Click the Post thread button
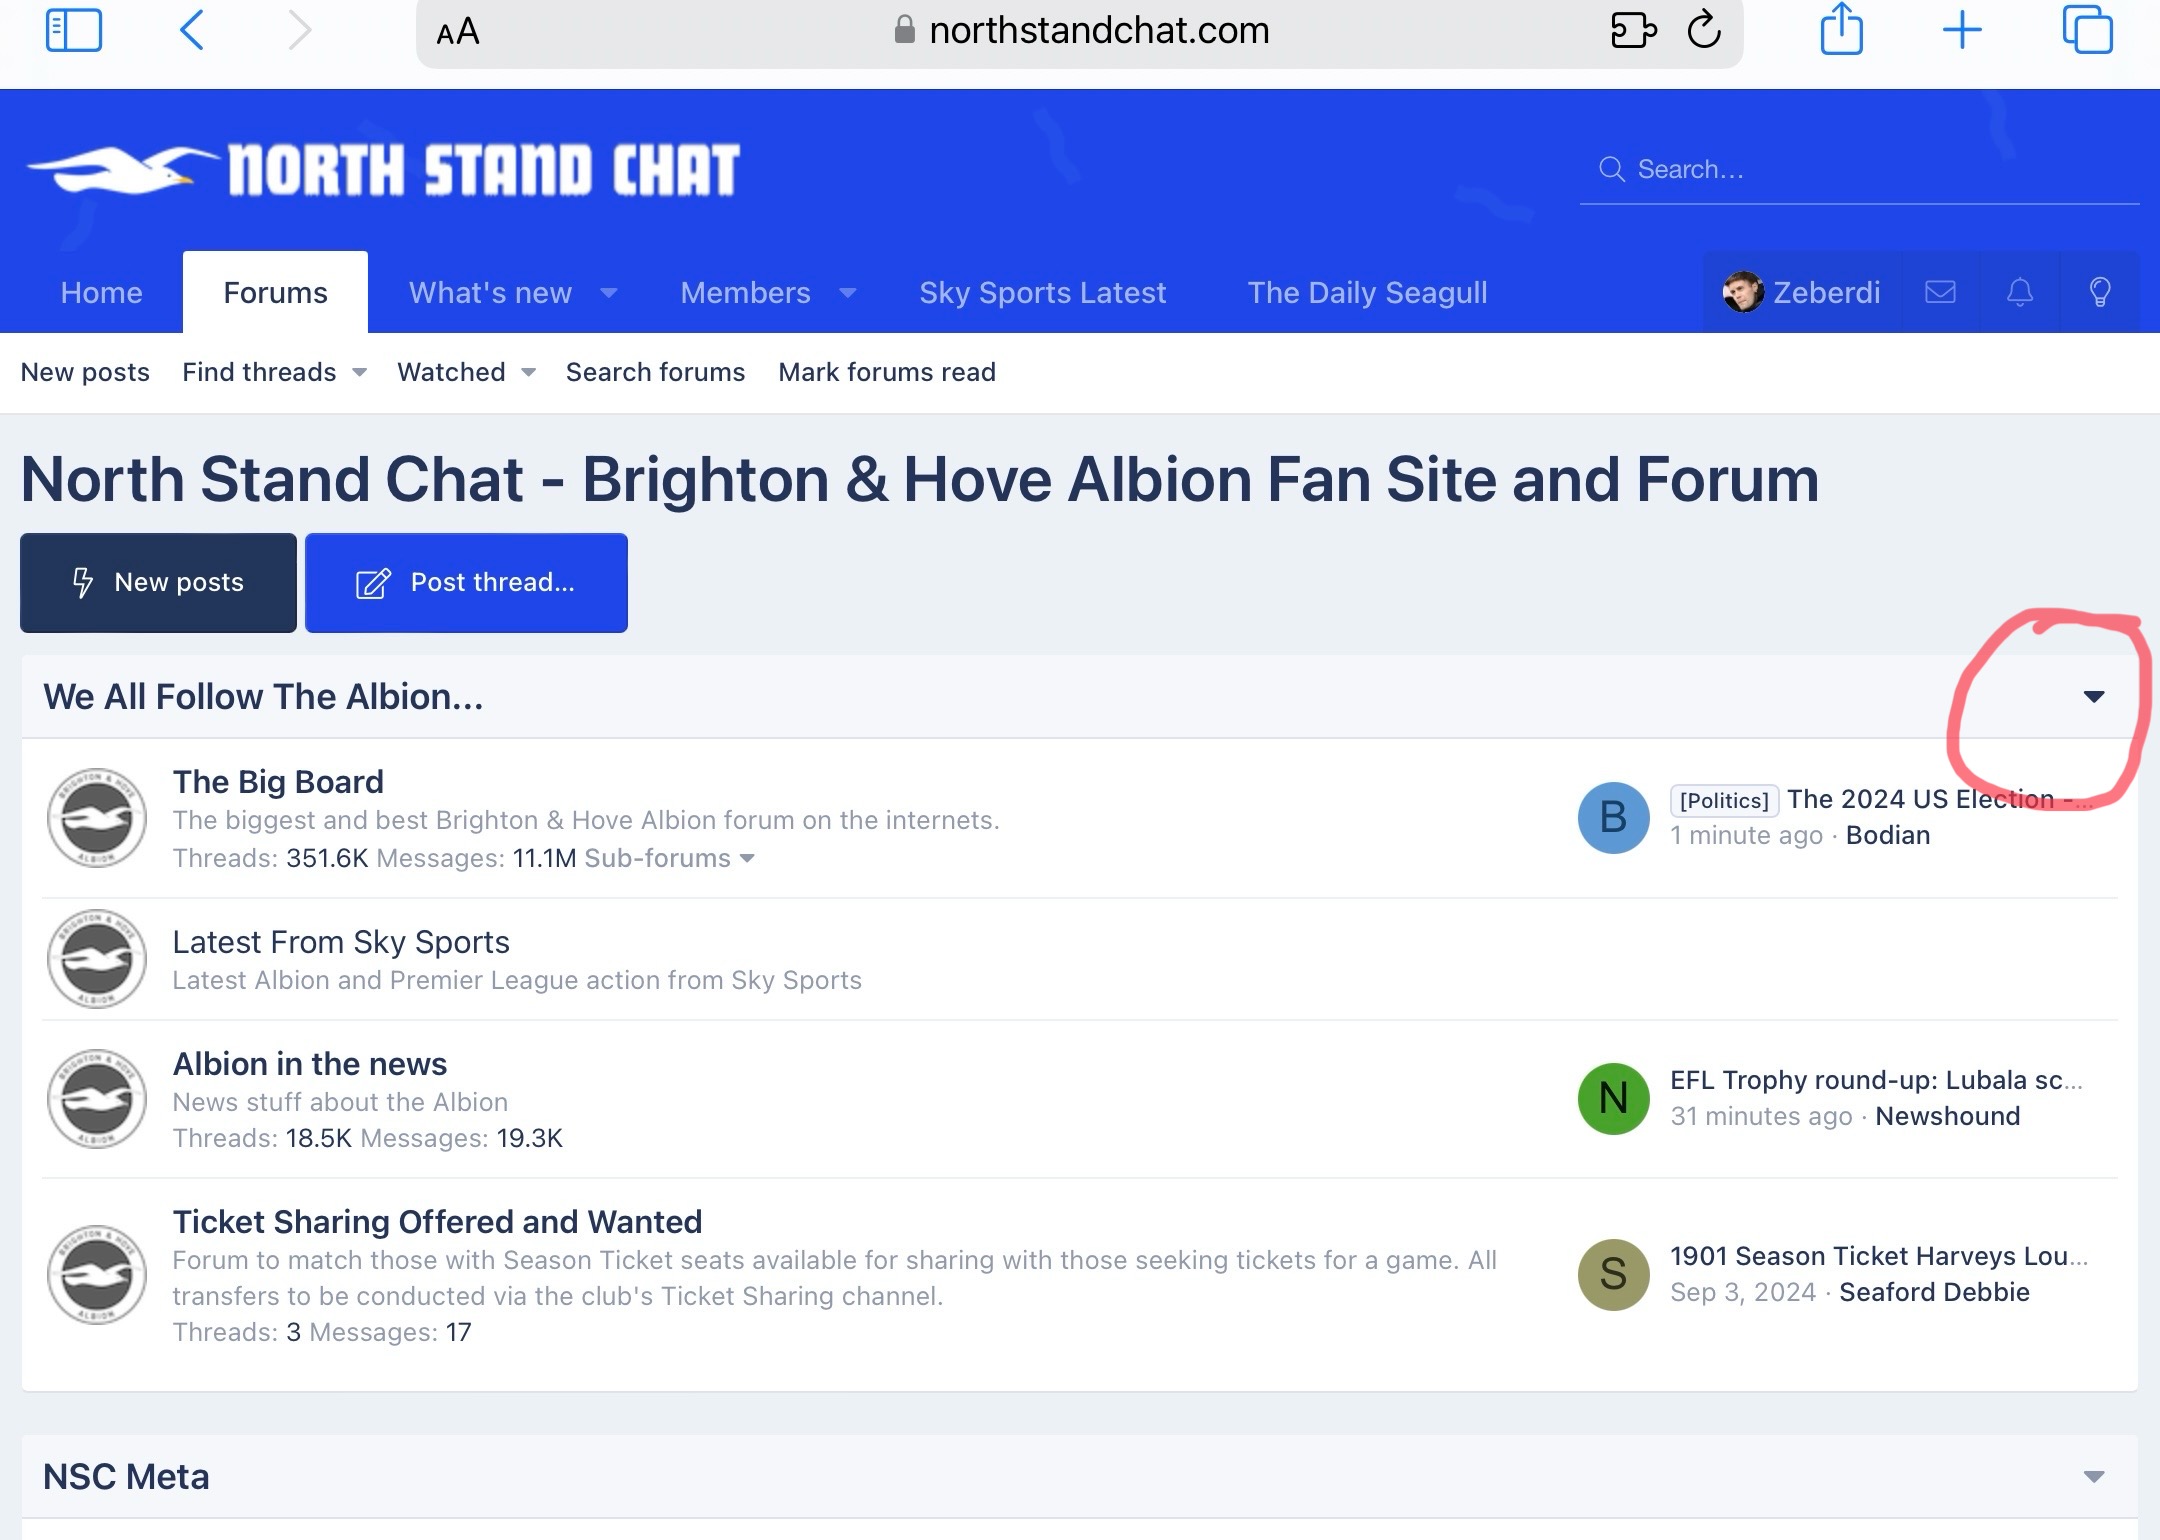Screen dimensions: 2160x1540 [466, 583]
